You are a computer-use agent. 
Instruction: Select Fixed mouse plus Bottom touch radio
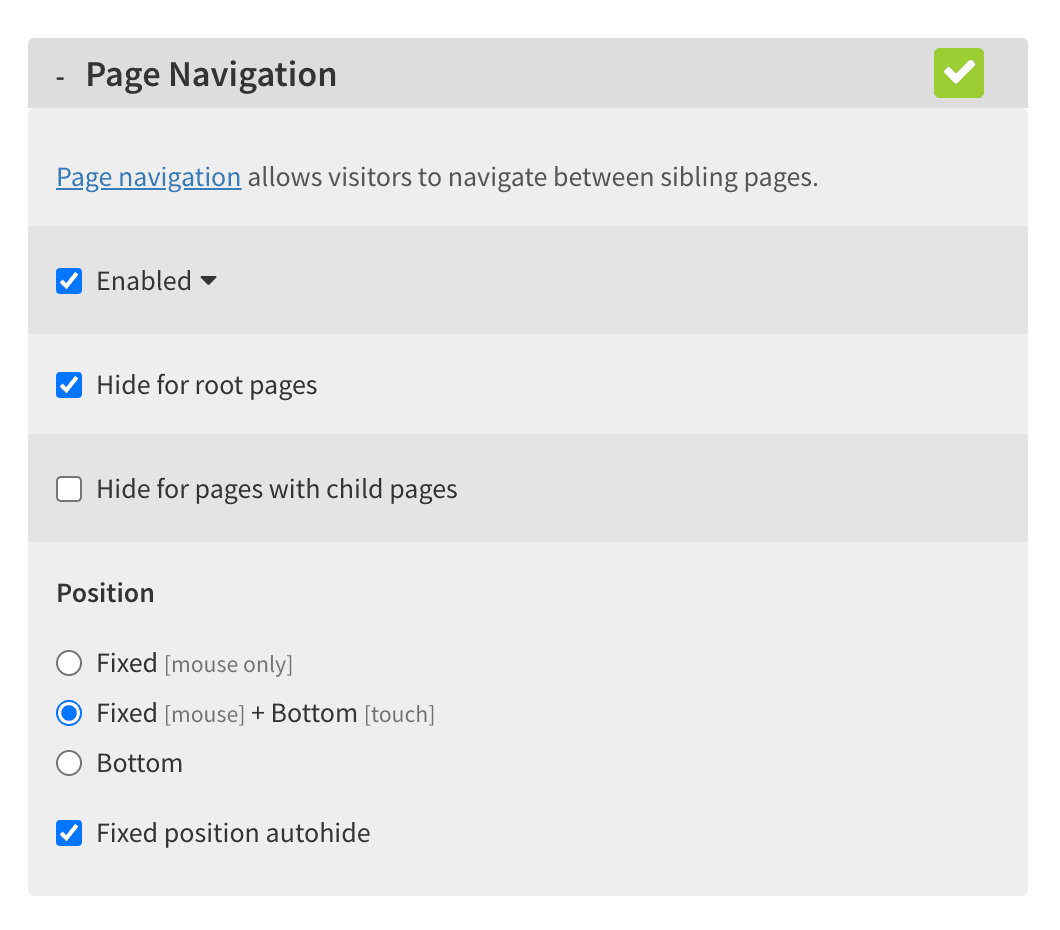(x=69, y=713)
